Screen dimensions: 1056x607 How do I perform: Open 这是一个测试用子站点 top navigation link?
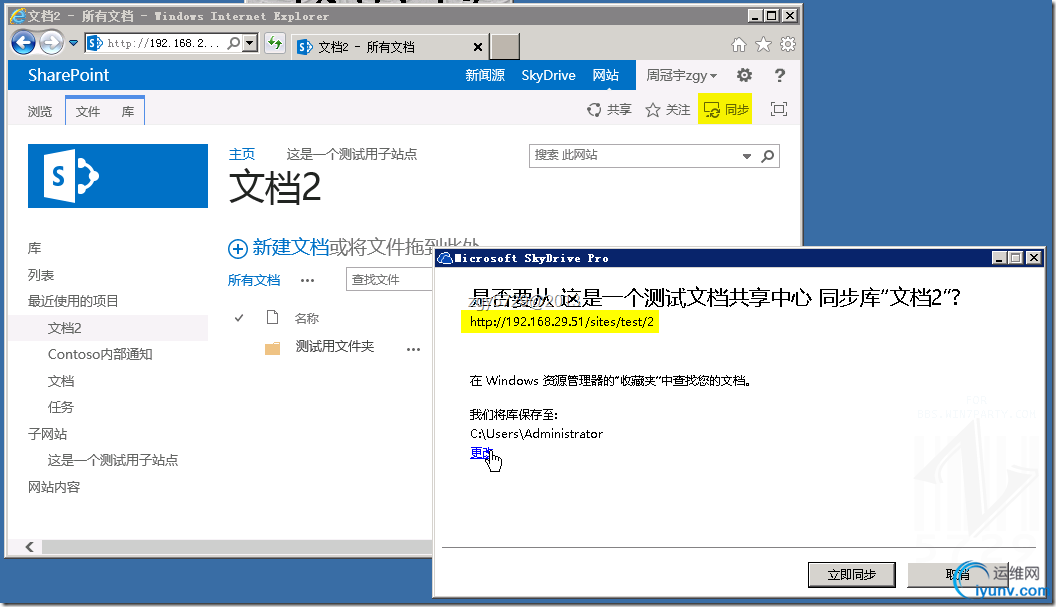[x=352, y=154]
